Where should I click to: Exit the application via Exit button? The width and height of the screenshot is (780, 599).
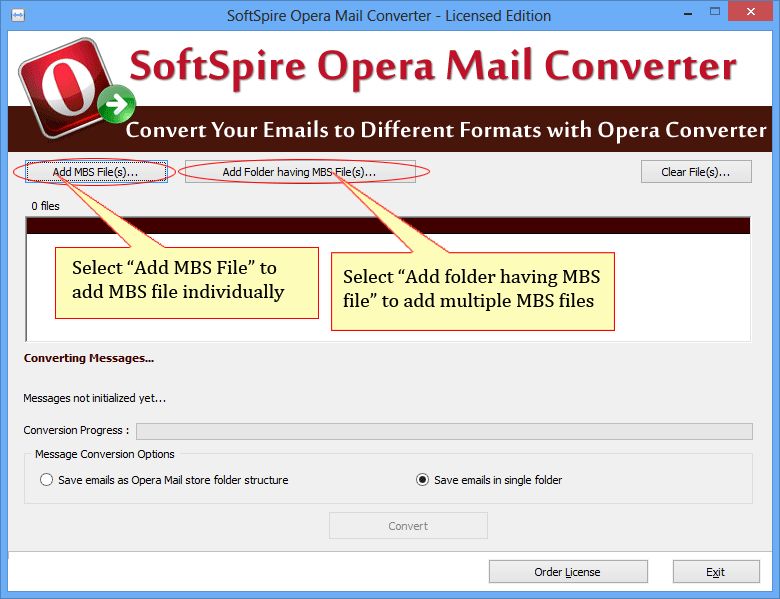tap(715, 572)
